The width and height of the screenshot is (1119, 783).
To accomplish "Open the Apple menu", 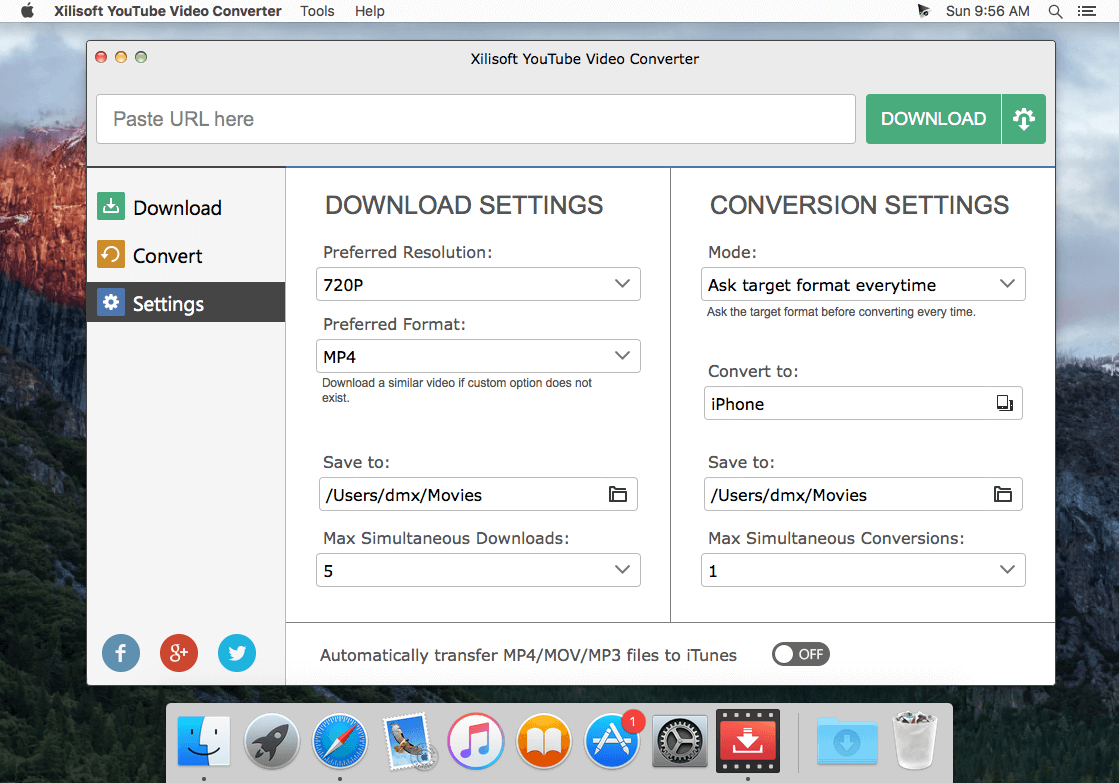I will pos(27,11).
